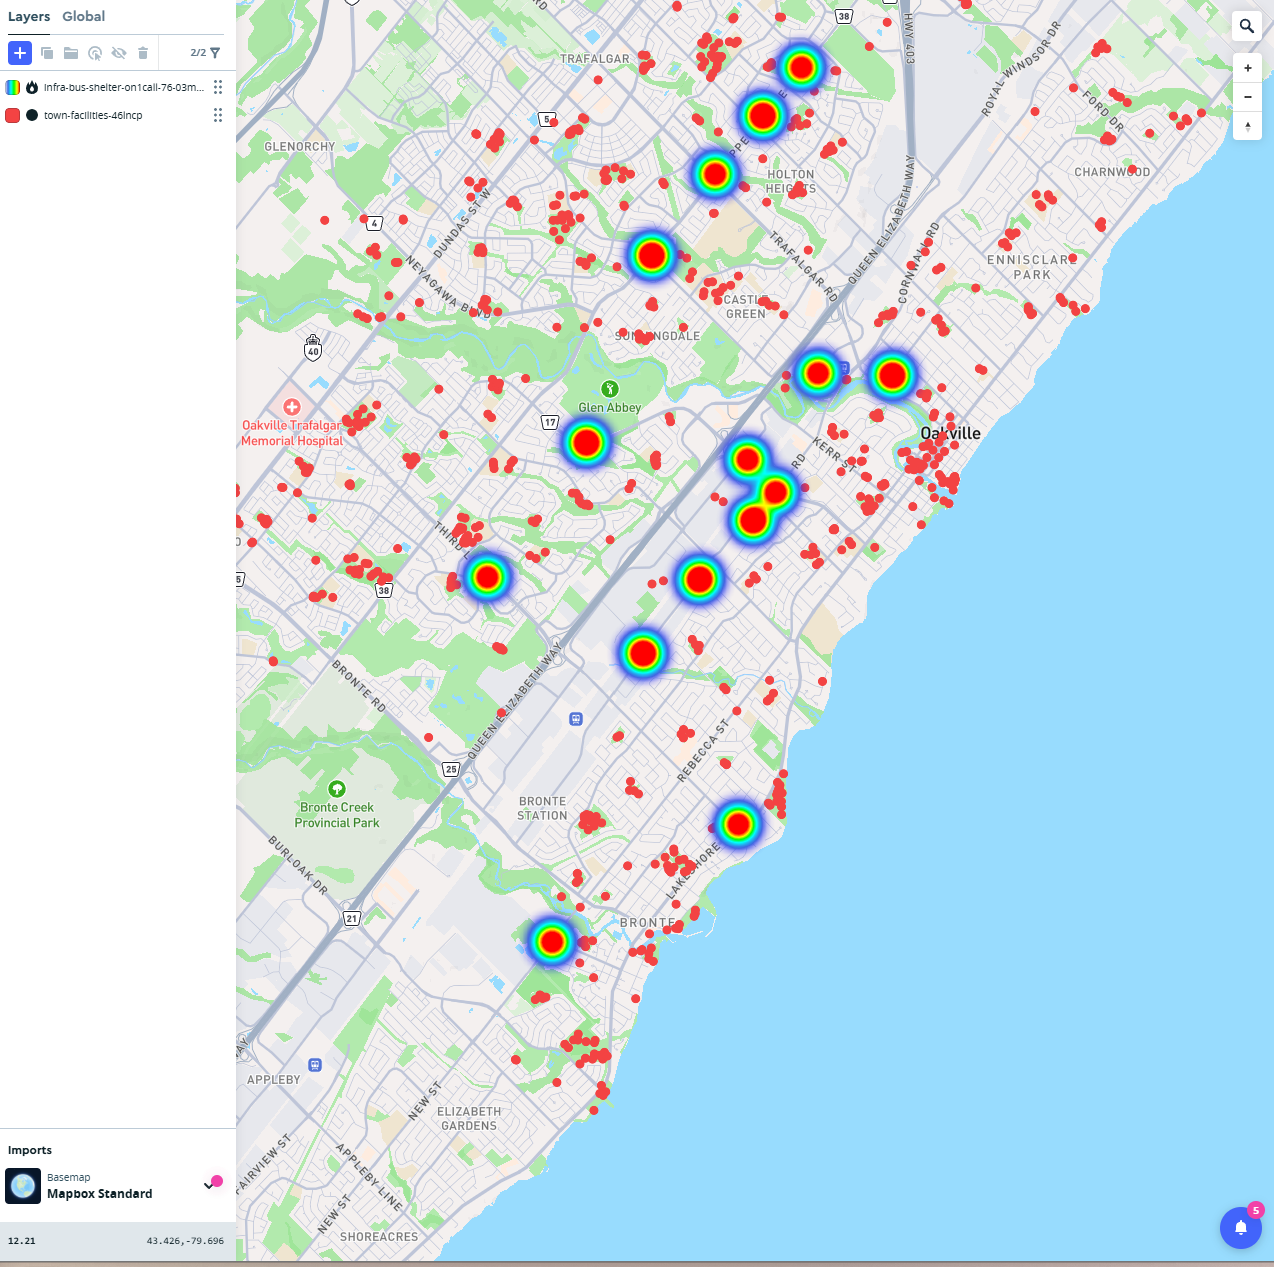Image resolution: width=1274 pixels, height=1267 pixels.
Task: Zoom in the map with plus button
Action: click(1247, 68)
